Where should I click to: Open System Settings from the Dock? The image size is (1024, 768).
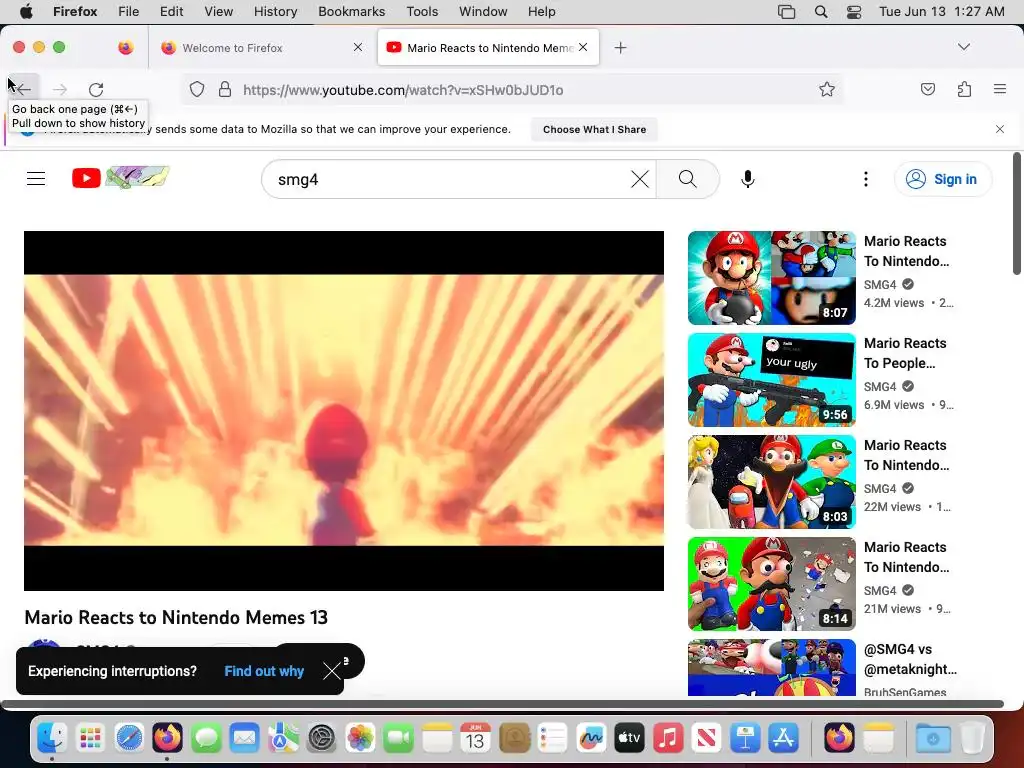(x=322, y=739)
